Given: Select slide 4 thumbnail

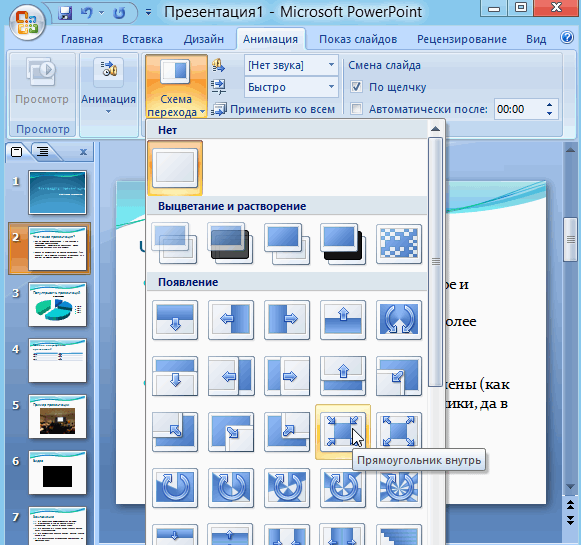Looking at the screenshot, I should 57,360.
